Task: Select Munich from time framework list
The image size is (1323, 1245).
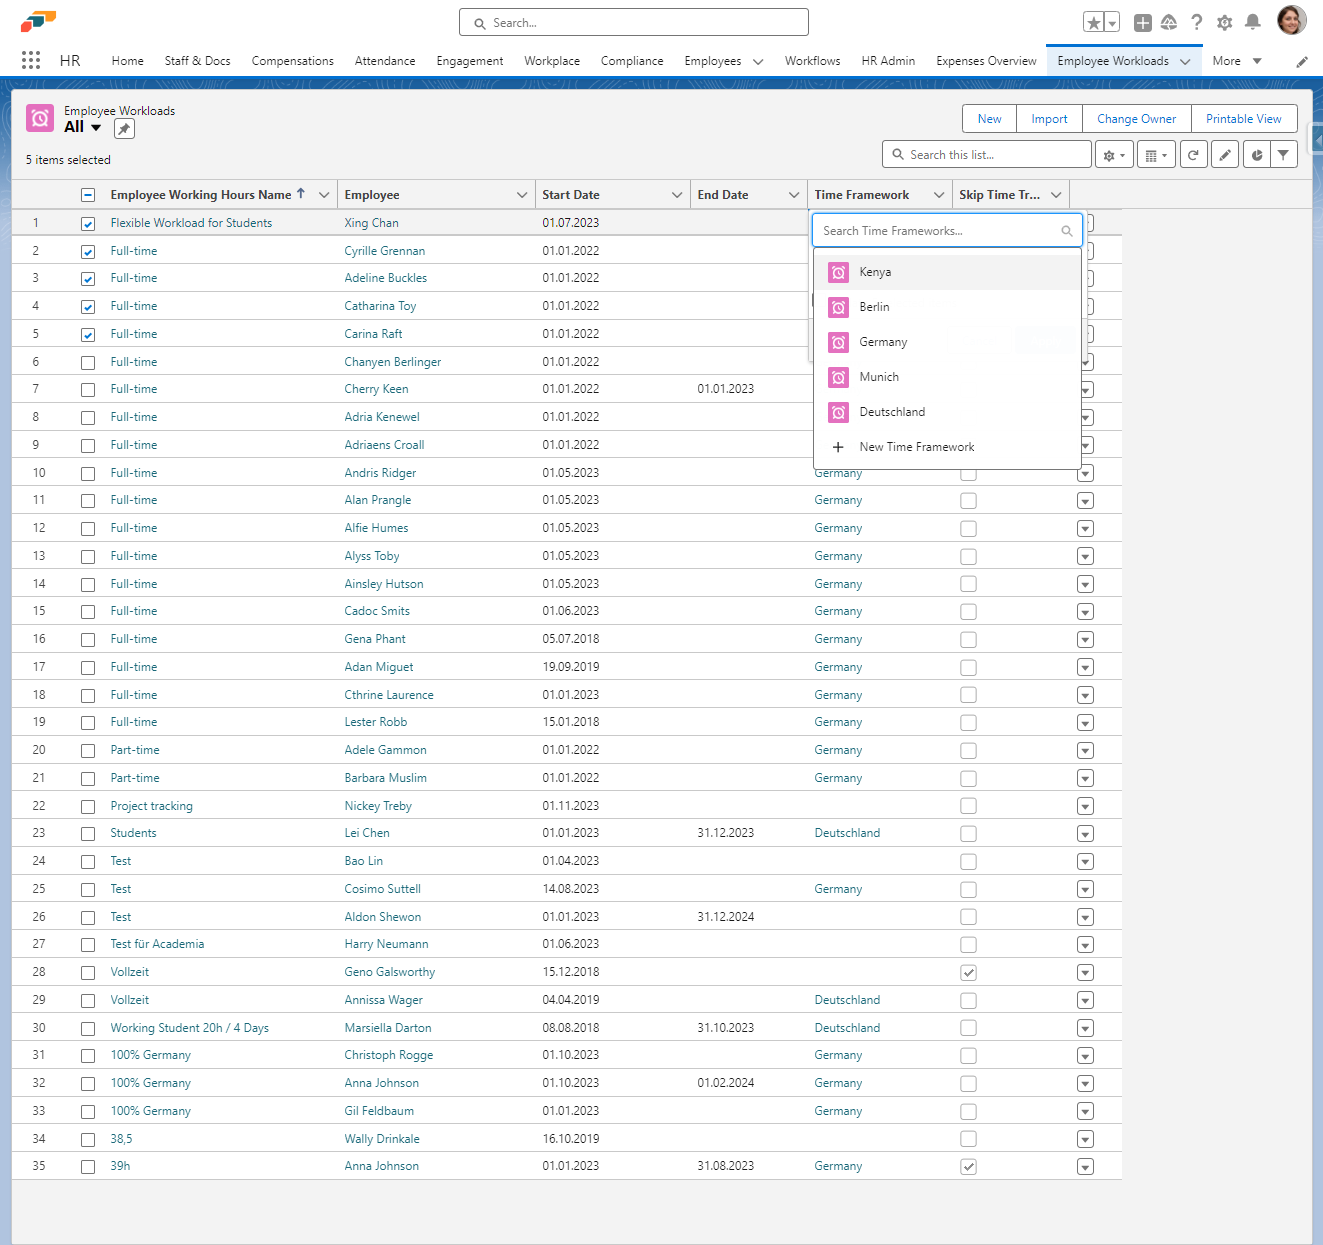Action: coord(878,377)
